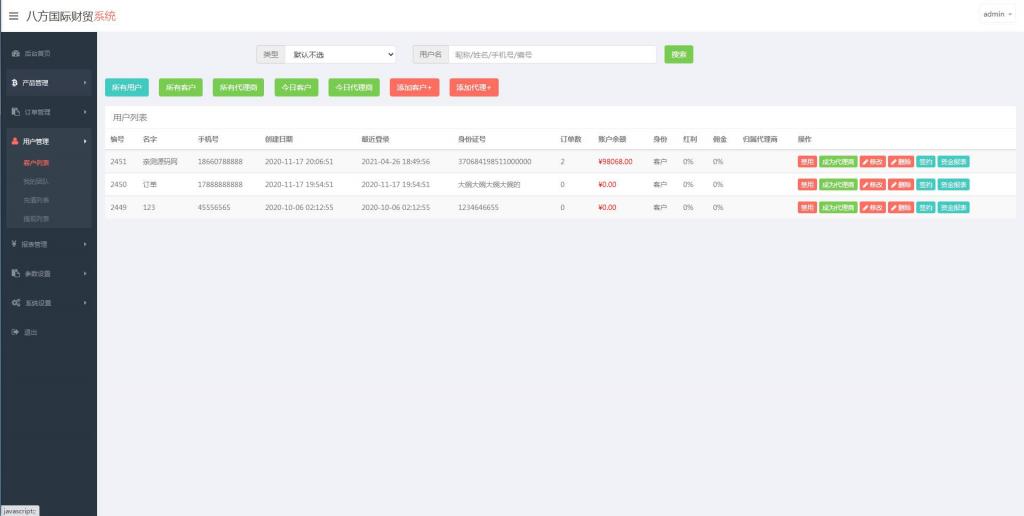
Task: Open the admin dropdown in the top right
Action: 996,15
